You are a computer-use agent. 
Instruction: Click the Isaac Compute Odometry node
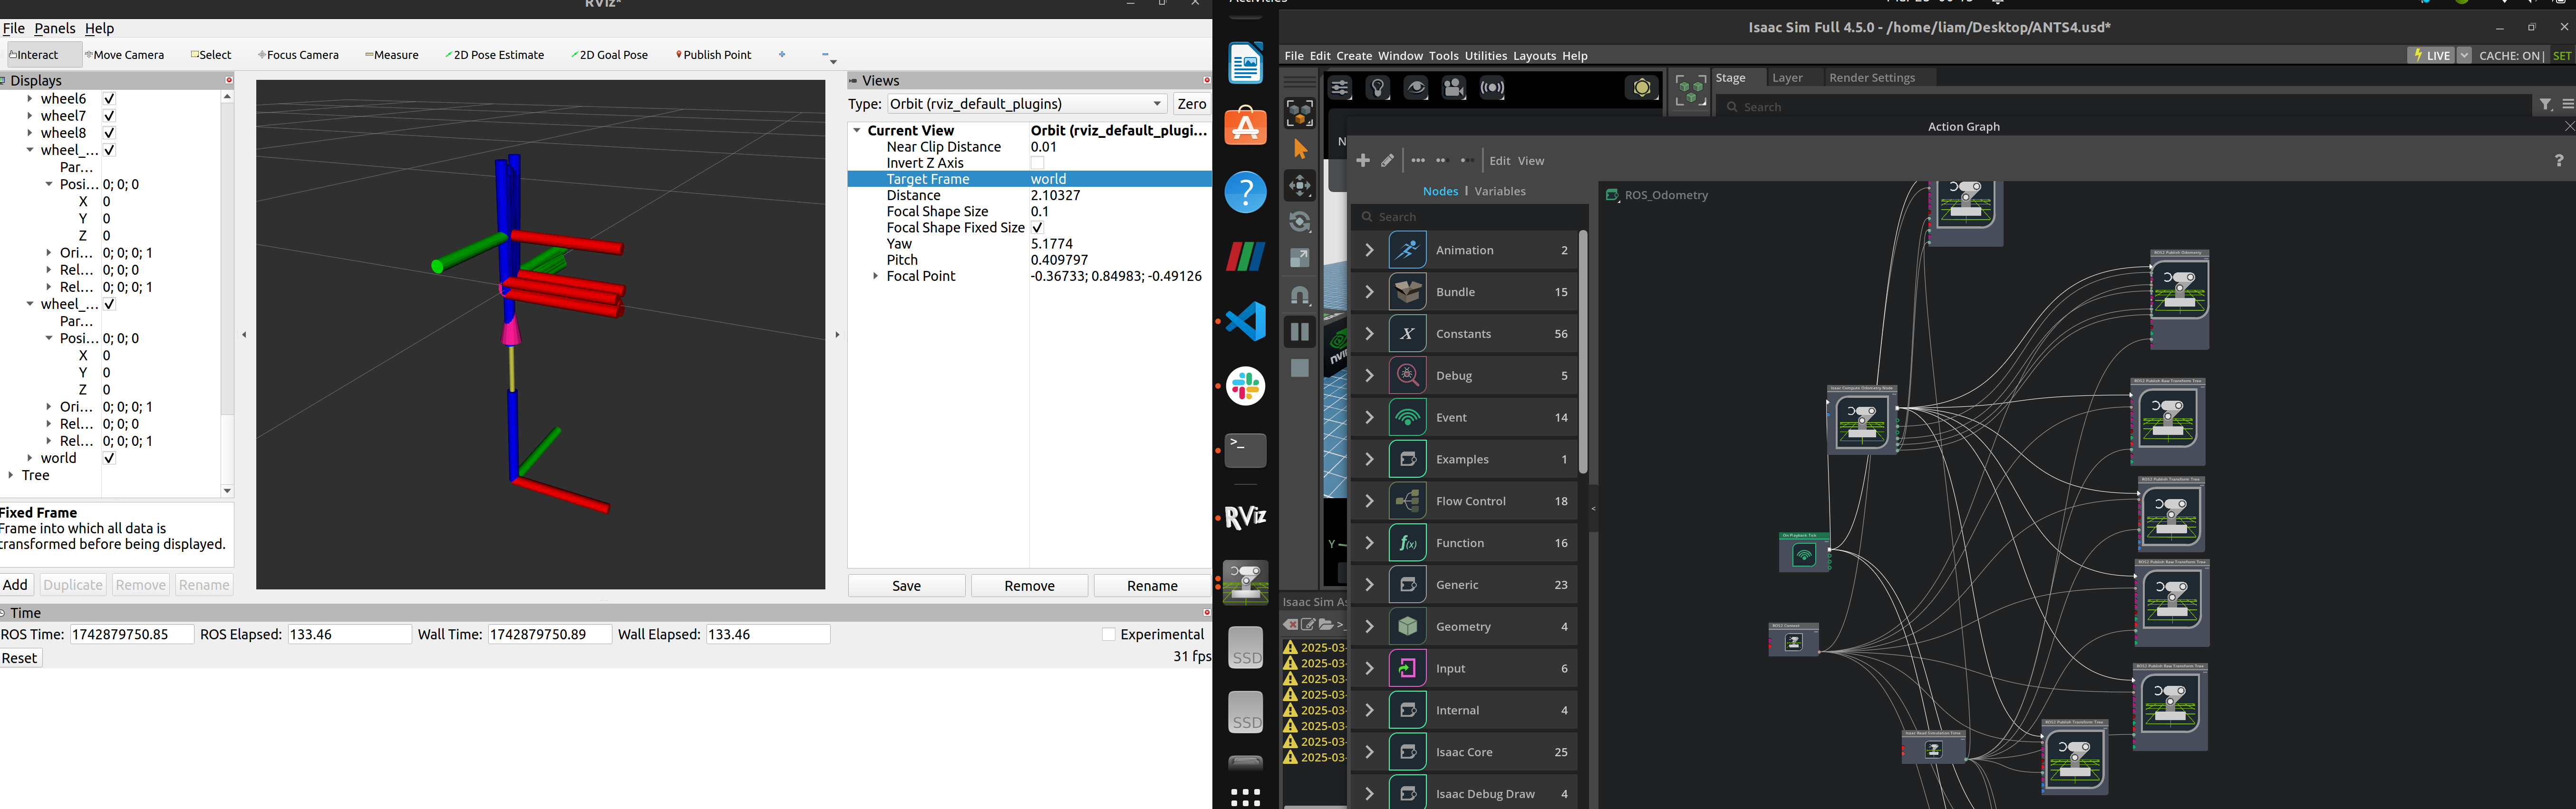pos(1862,420)
